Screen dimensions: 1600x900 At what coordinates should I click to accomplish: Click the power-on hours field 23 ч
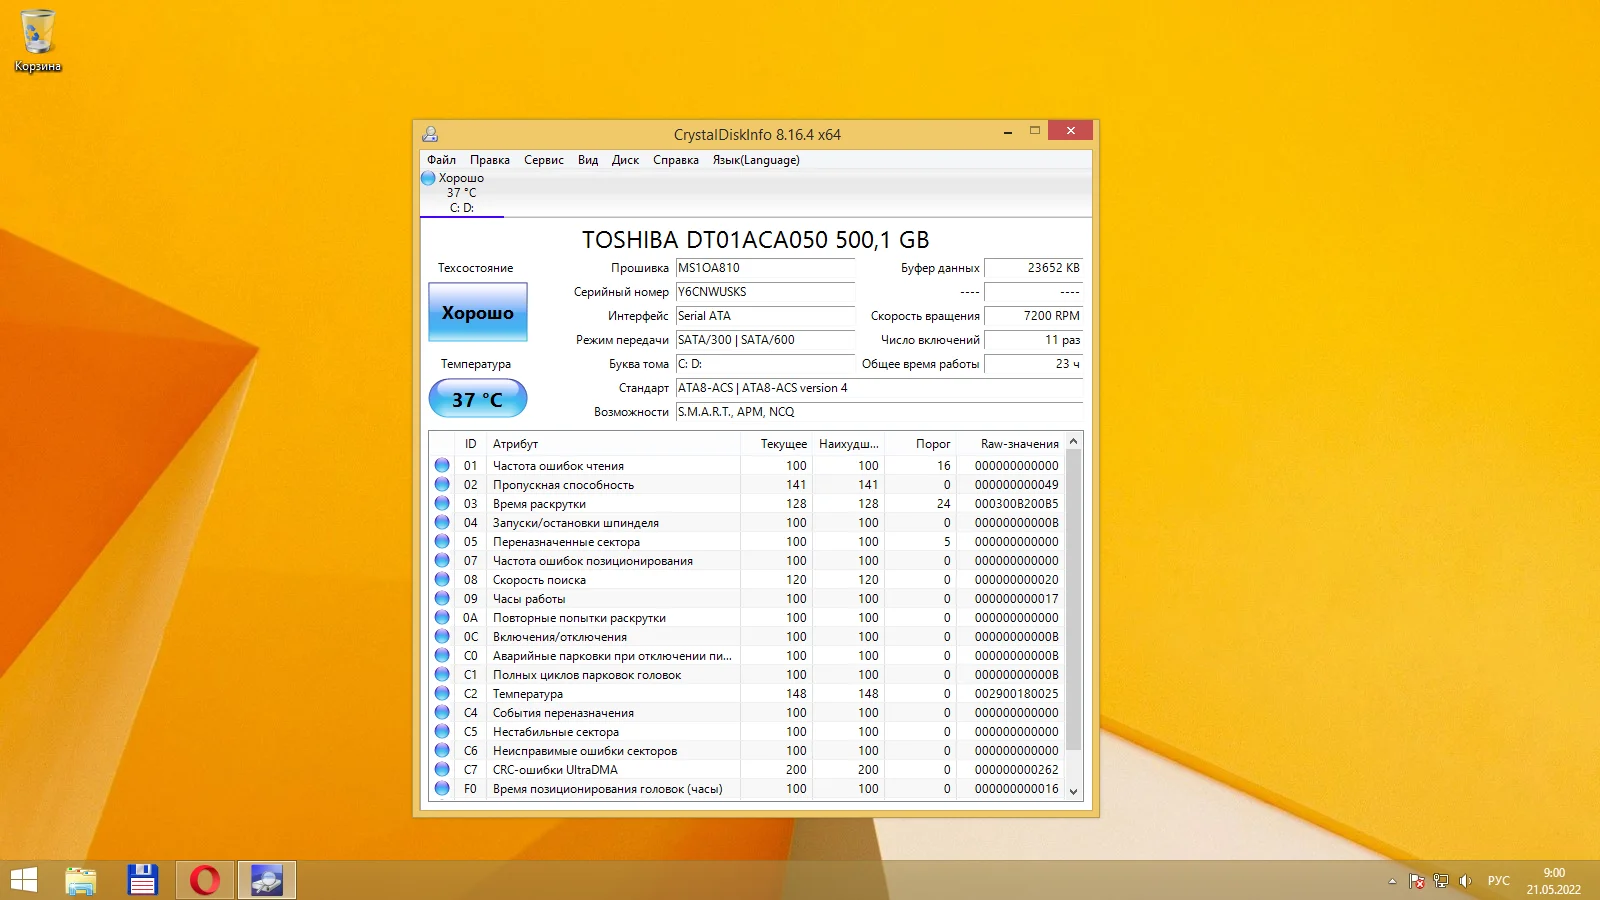pos(1033,364)
